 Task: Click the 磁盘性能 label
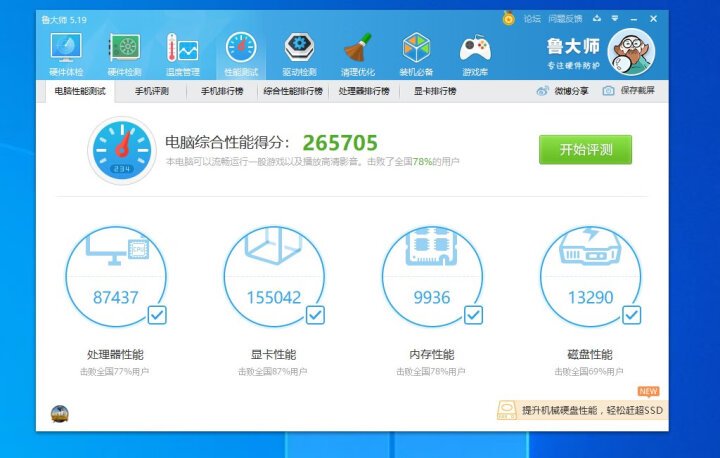pos(590,355)
